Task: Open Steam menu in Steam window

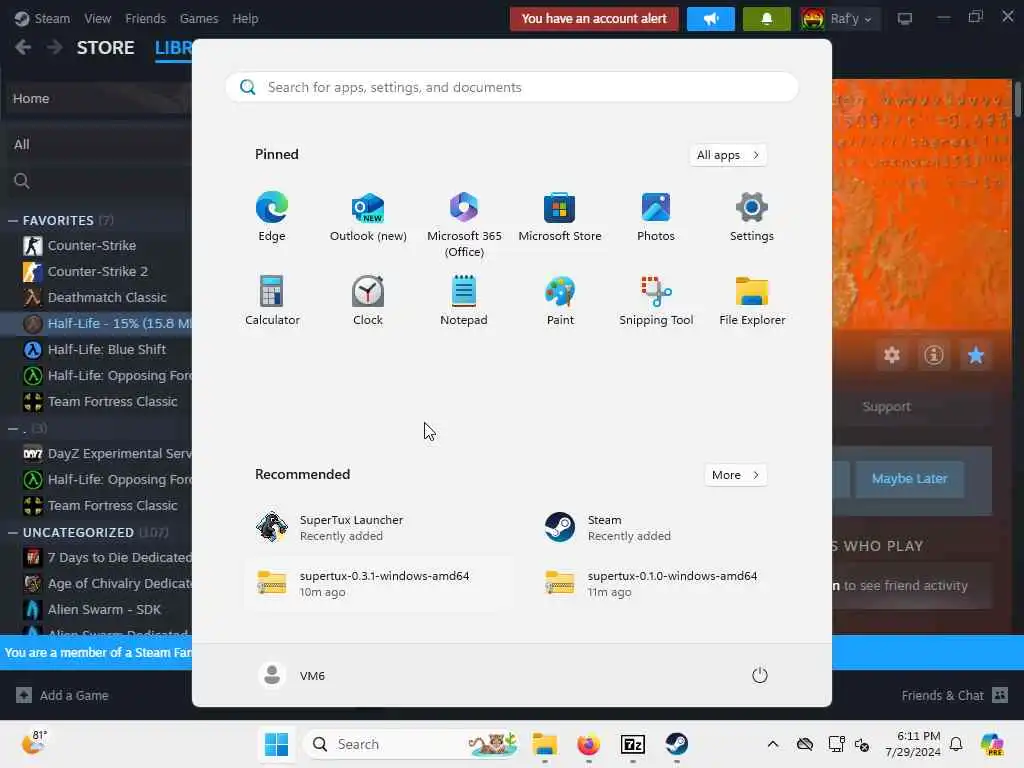Action: tap(52, 18)
